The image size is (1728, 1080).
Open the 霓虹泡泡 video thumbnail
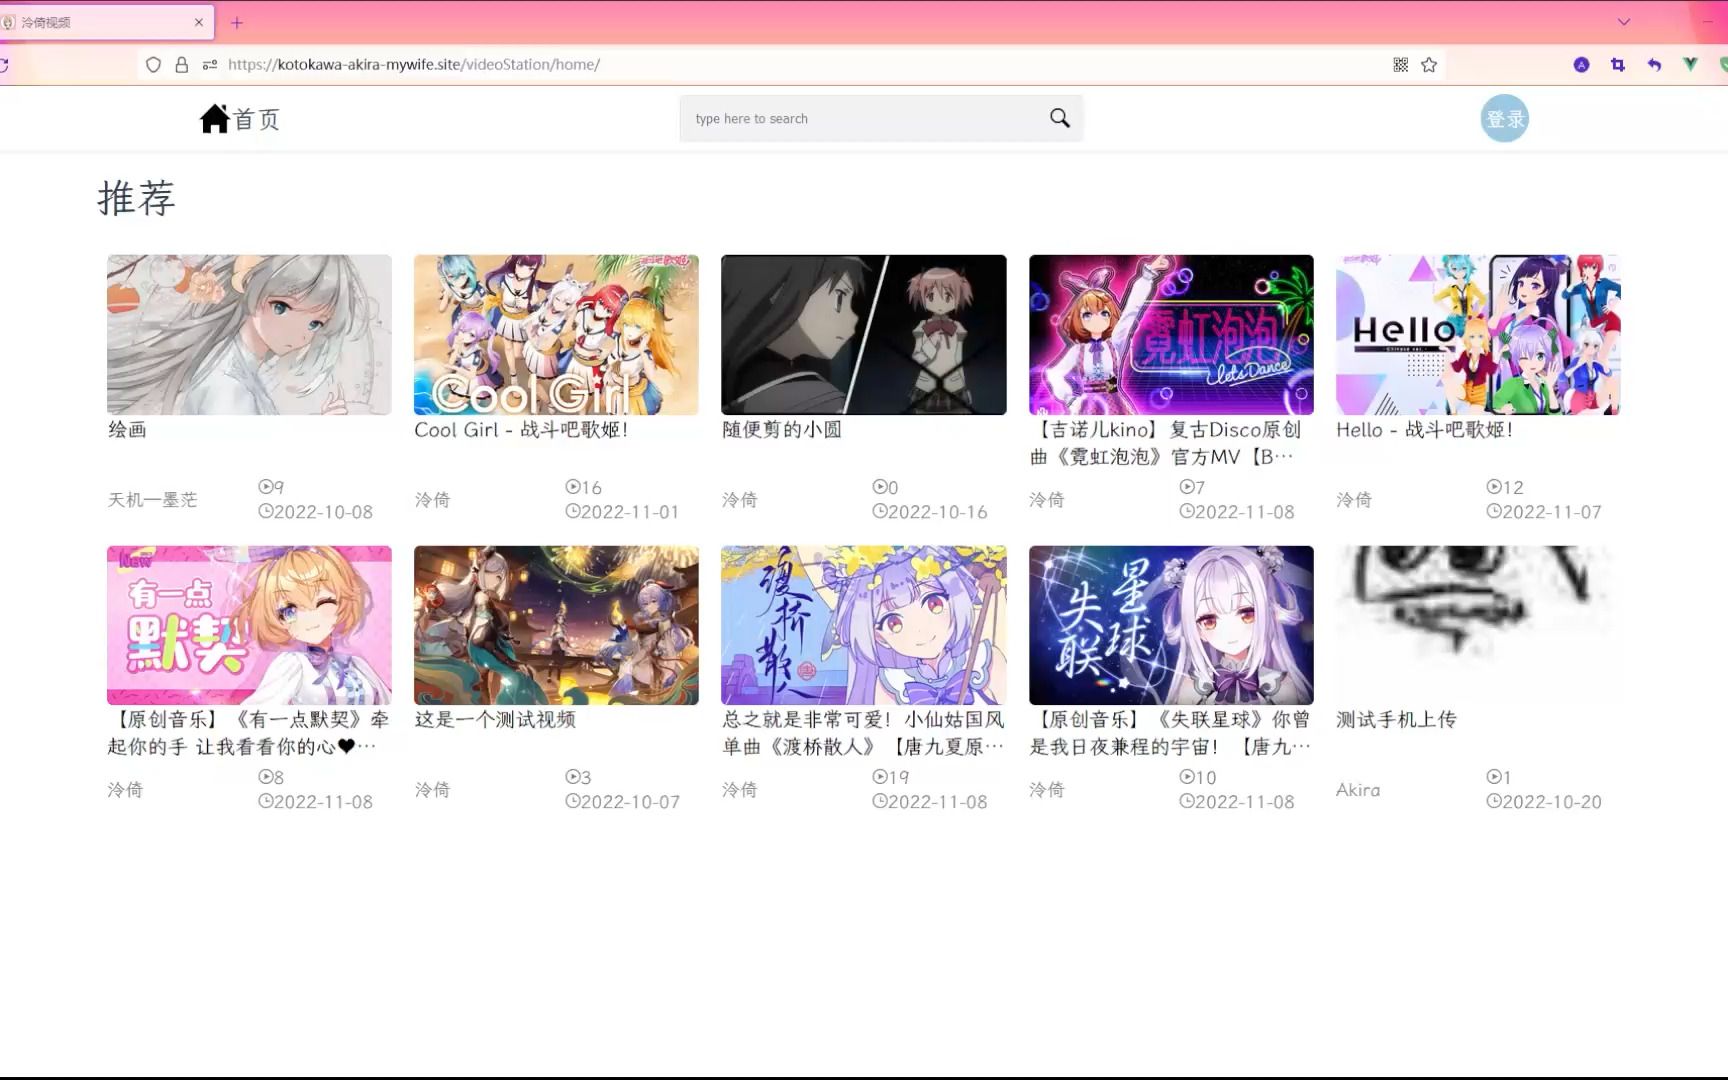(x=1171, y=335)
